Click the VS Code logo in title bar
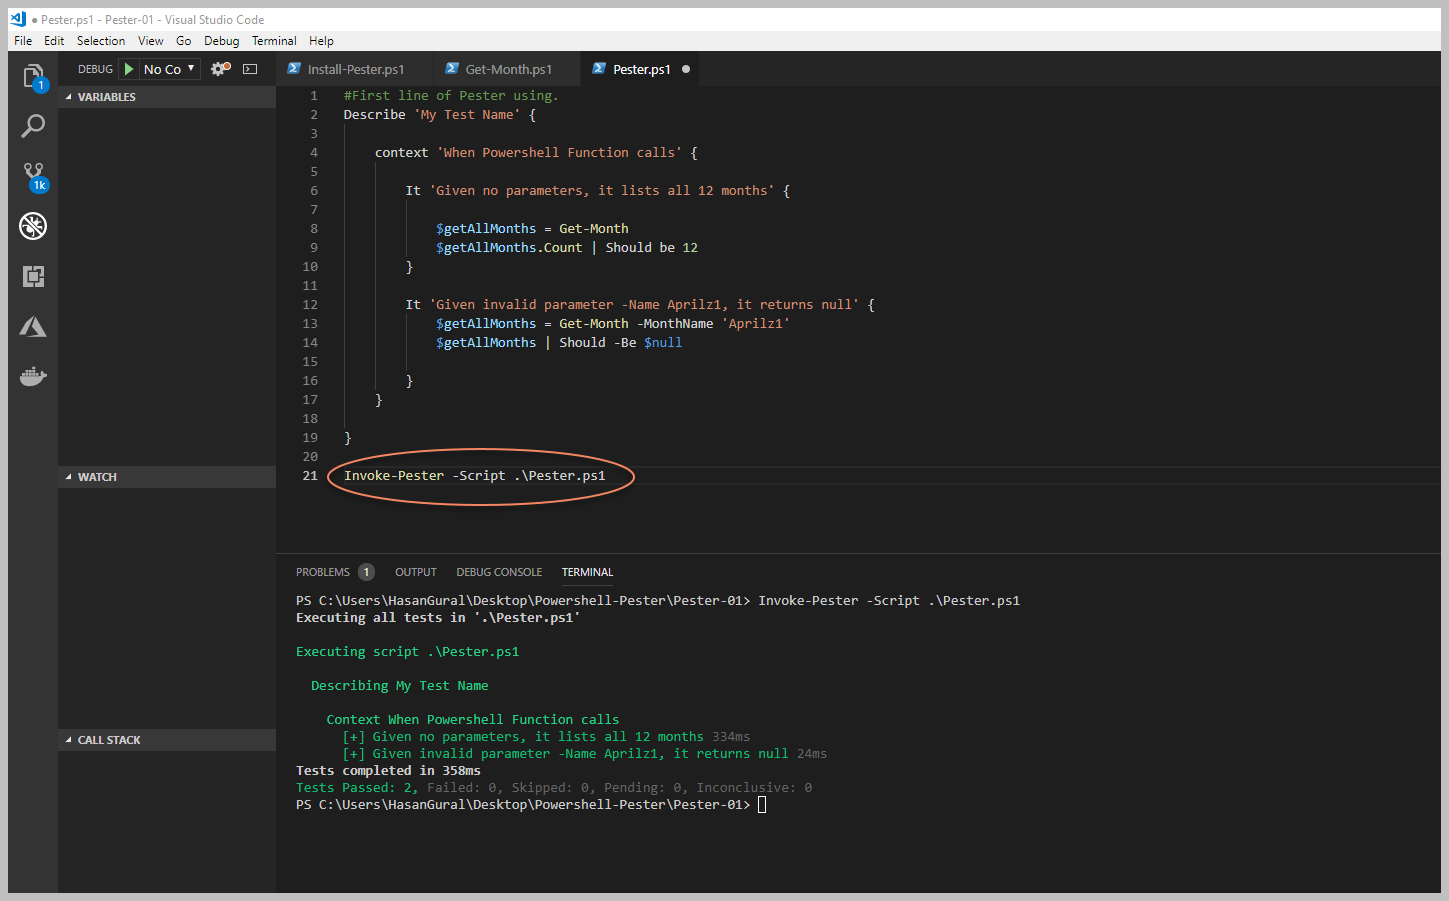The image size is (1449, 901). click(18, 19)
